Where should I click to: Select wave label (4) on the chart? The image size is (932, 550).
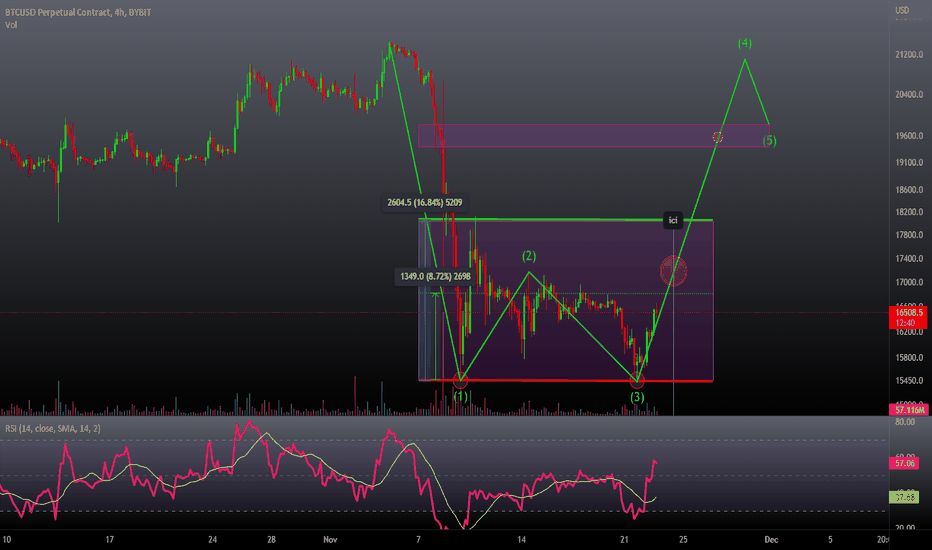coord(745,43)
